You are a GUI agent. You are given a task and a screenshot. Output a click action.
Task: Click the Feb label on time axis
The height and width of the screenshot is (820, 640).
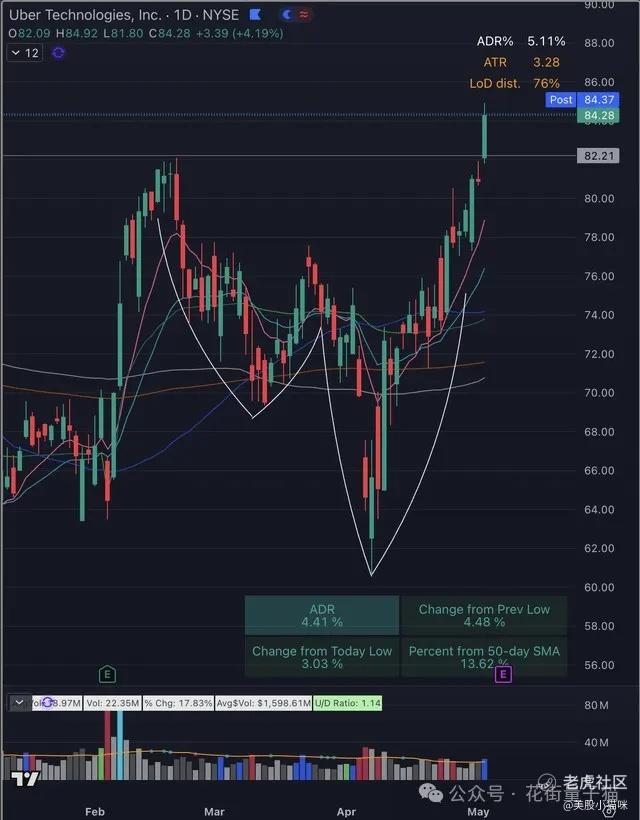pyautogui.click(x=95, y=812)
